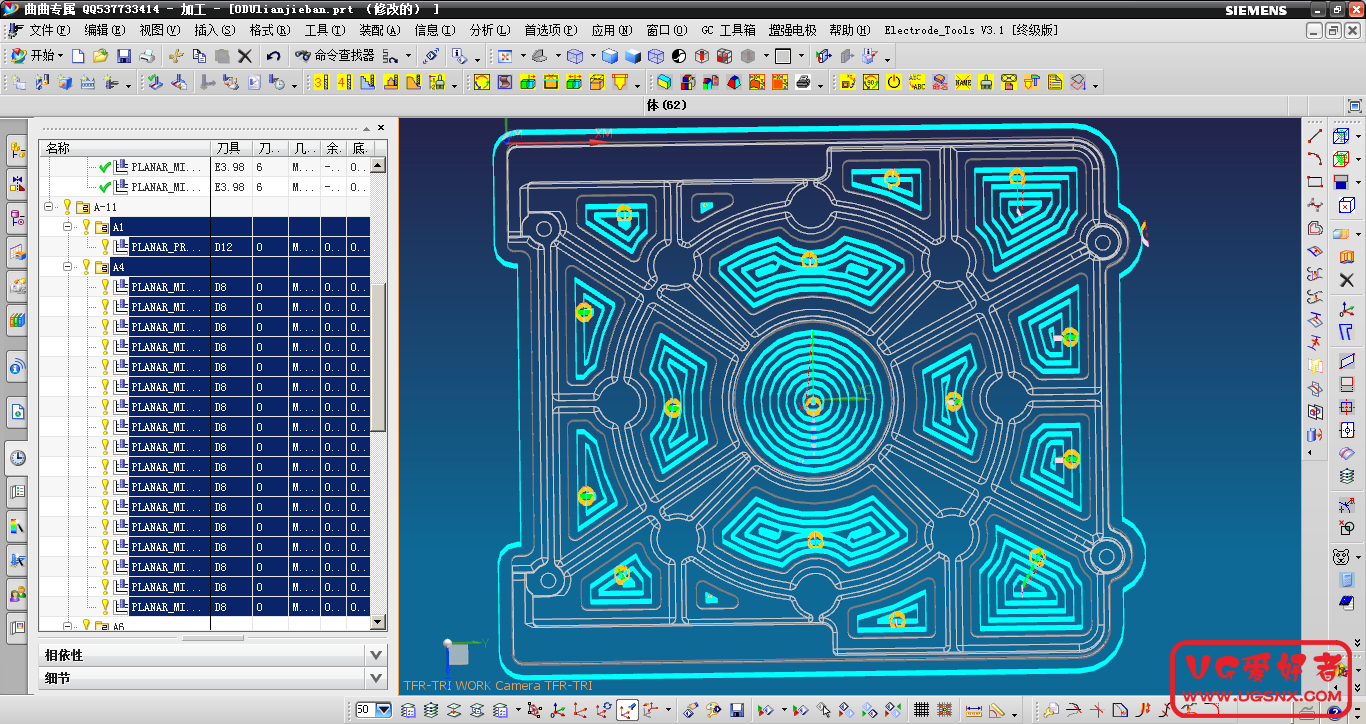Click the wireframe cube icon in the top toolbar
Screen dimensions: 1366x724
tap(656, 56)
